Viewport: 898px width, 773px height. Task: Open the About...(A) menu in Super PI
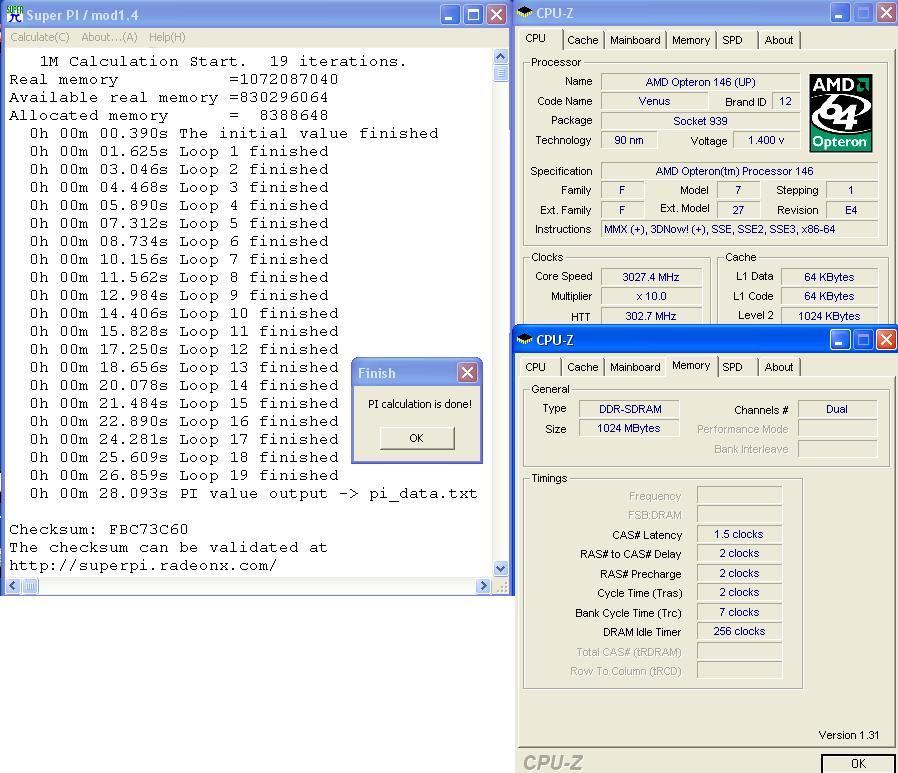coord(109,37)
